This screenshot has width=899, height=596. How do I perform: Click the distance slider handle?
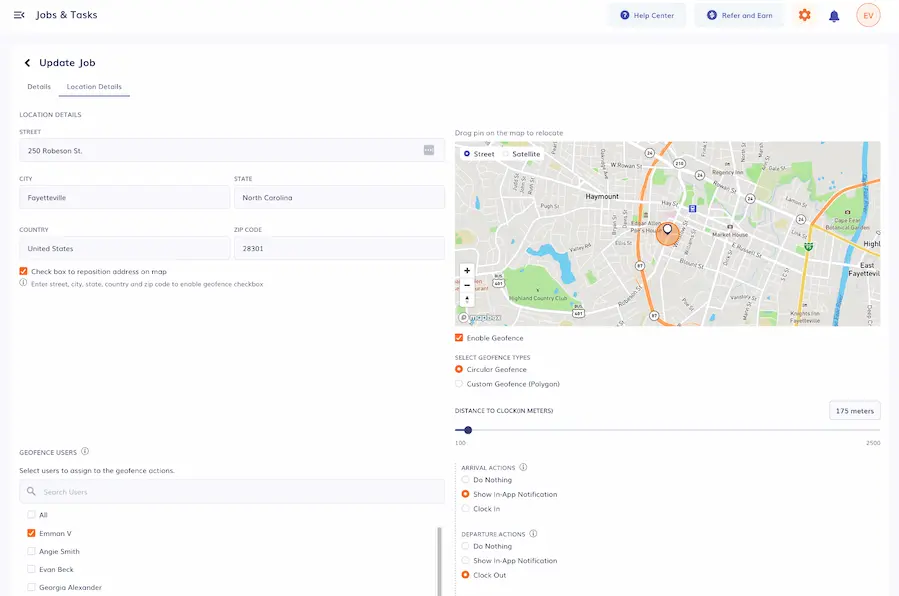[x=468, y=430]
